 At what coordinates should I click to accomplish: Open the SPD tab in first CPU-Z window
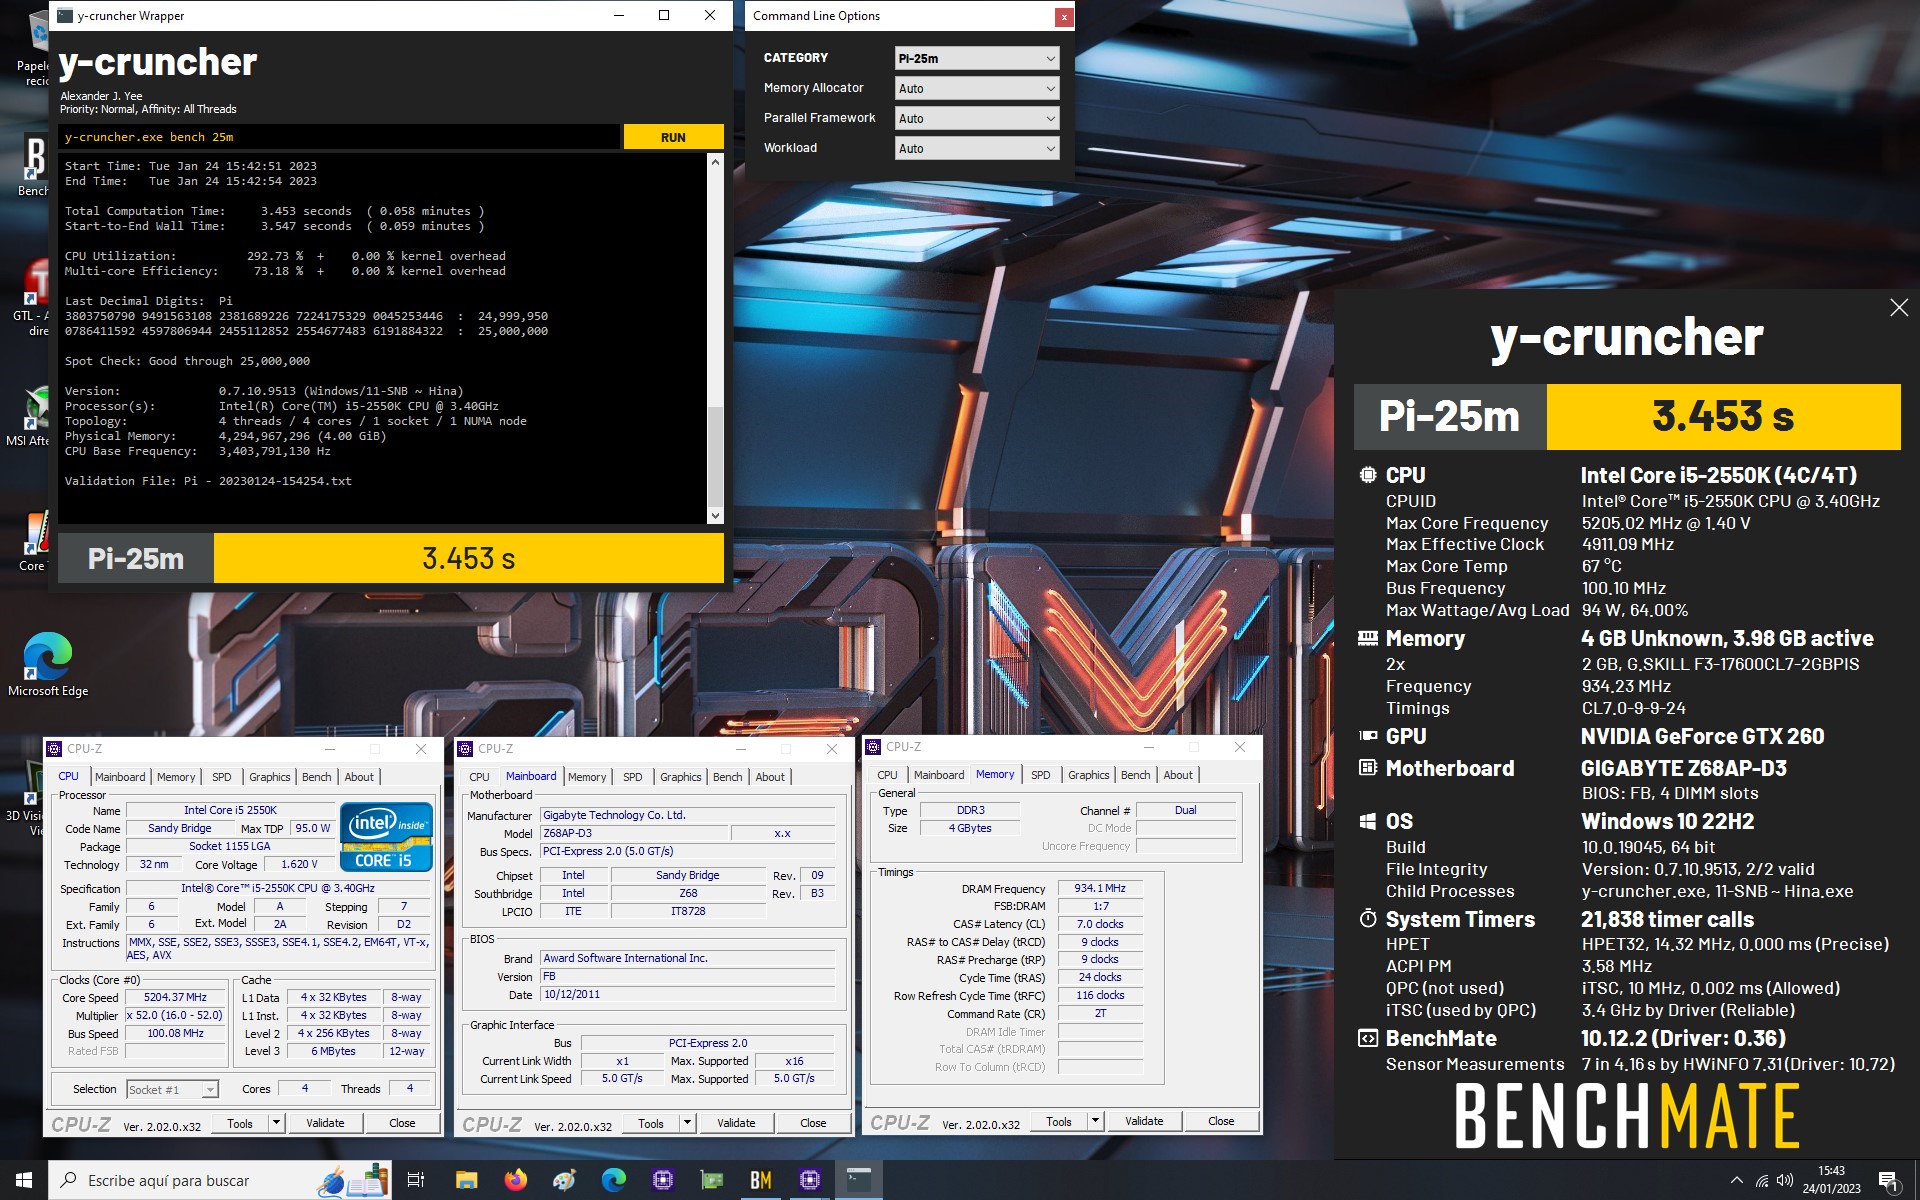point(222,777)
